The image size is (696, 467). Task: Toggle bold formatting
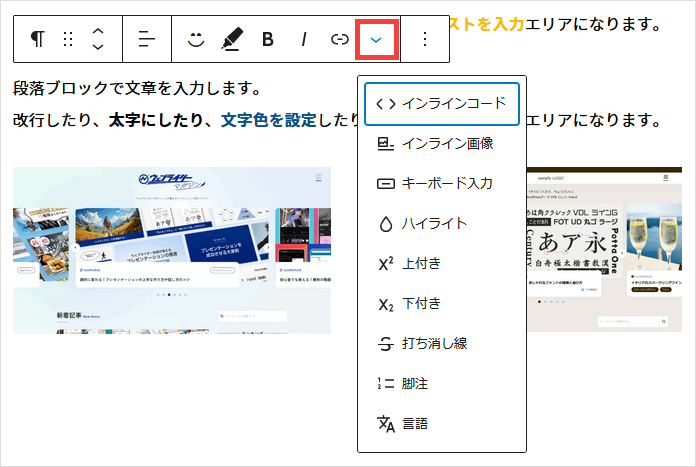(x=267, y=39)
